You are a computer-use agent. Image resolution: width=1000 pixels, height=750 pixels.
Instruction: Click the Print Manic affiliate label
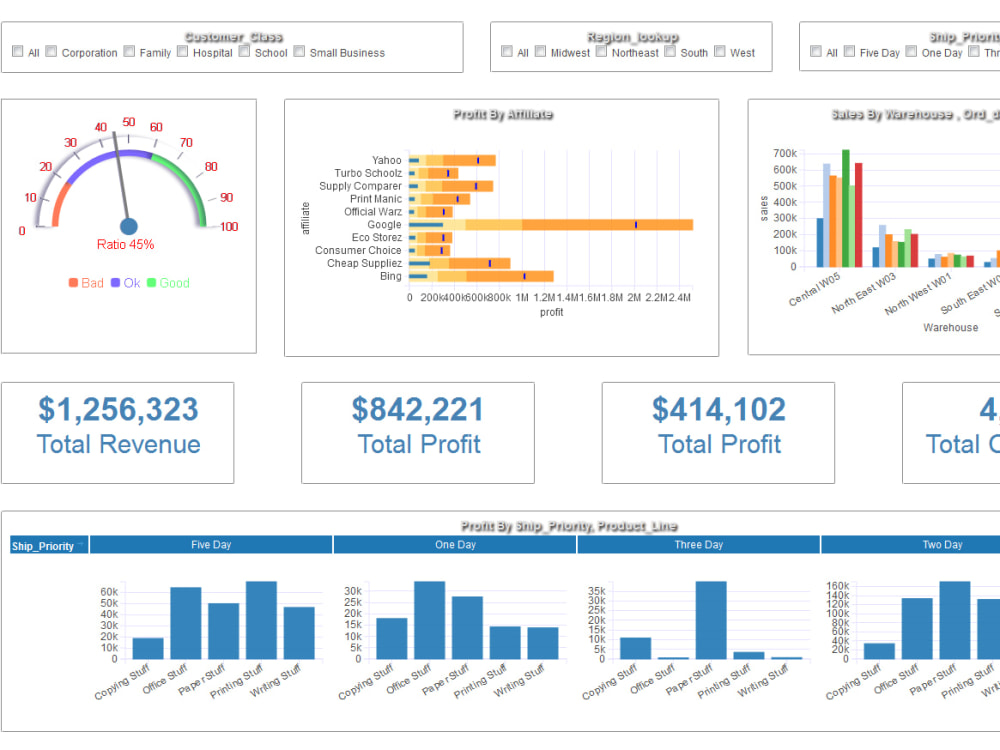tap(376, 199)
